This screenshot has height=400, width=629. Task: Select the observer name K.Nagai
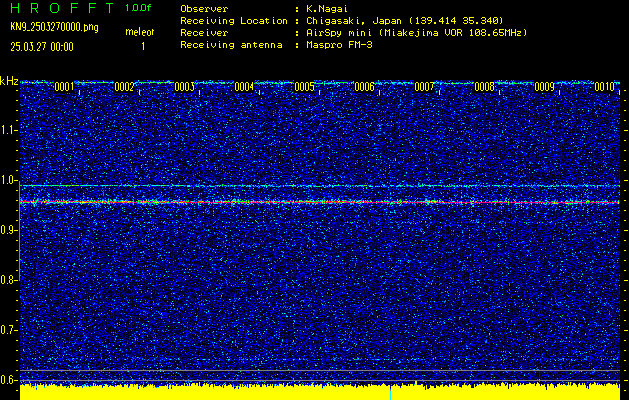[329, 9]
